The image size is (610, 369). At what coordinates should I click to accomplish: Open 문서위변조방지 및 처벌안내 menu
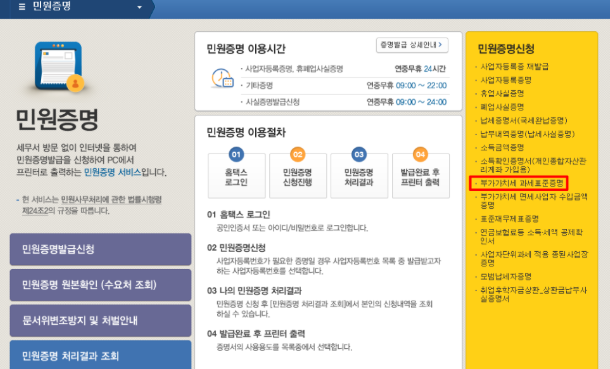pos(100,321)
